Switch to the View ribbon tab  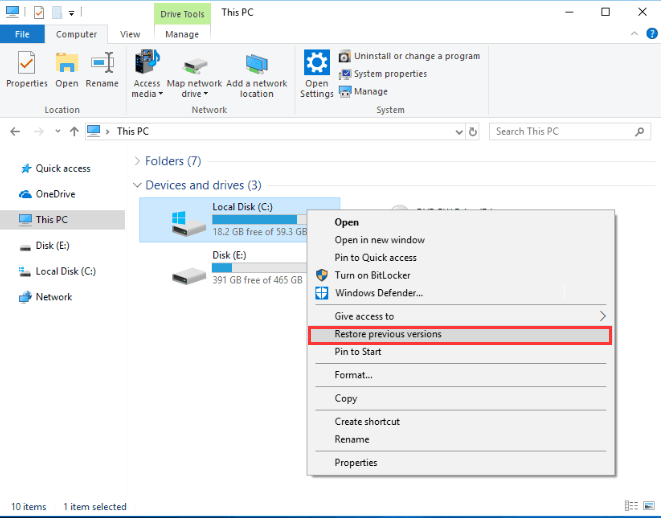click(130, 34)
